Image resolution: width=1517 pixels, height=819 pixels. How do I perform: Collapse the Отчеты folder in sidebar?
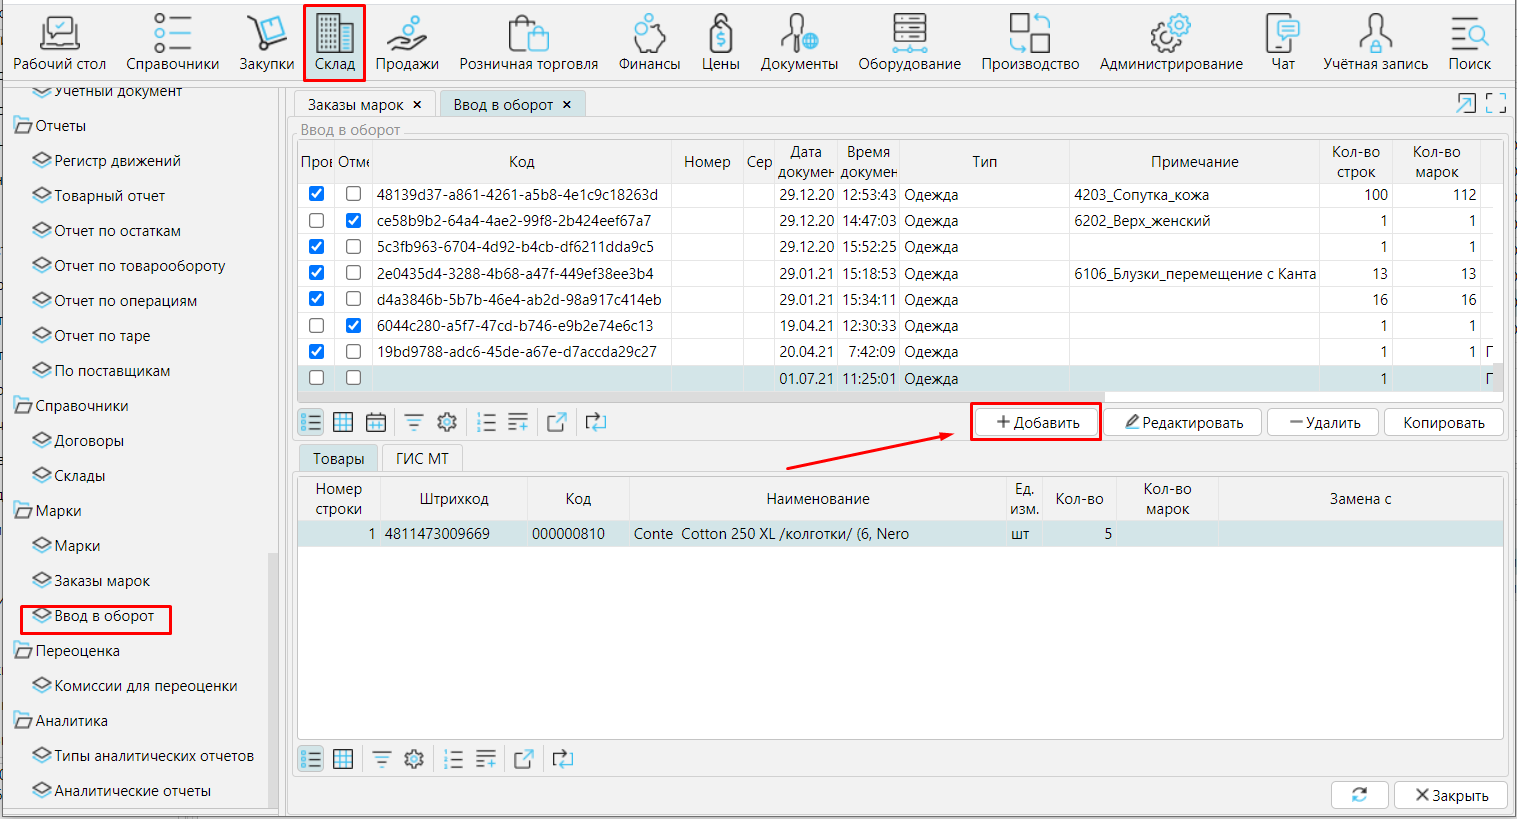coord(22,126)
